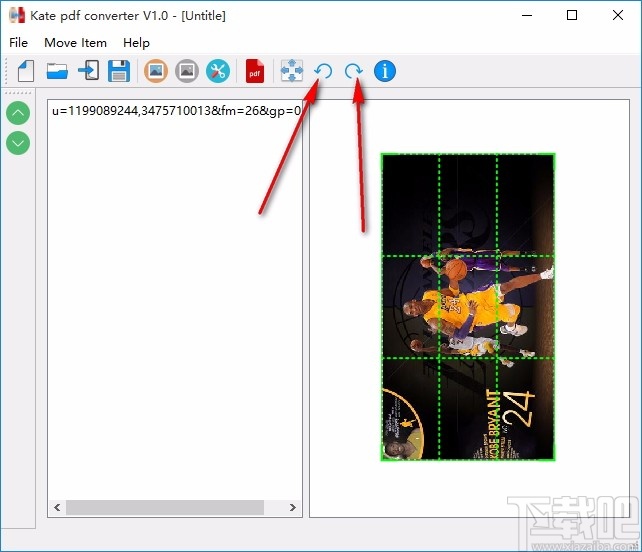Move item down with green arrow

(x=18, y=143)
